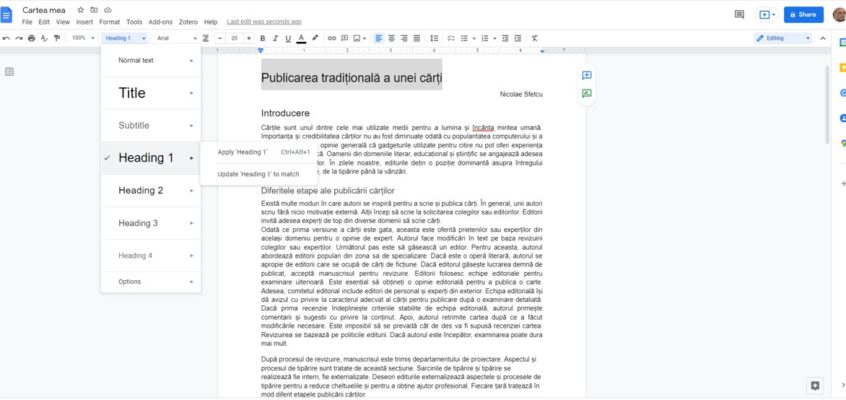Show the document outline
846x400 pixels.
tap(9, 72)
